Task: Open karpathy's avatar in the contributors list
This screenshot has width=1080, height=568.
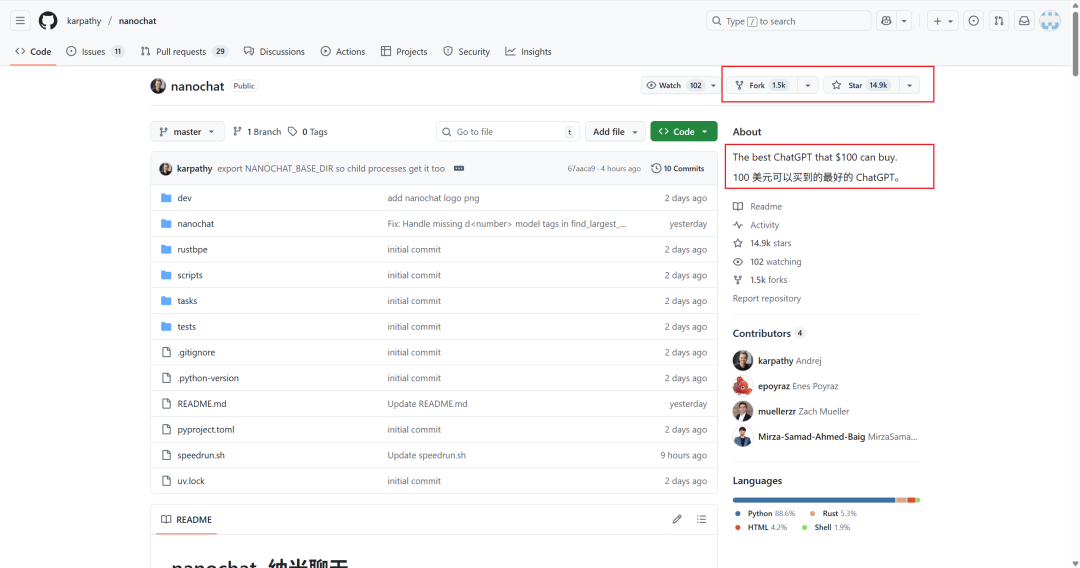Action: [x=742, y=360]
